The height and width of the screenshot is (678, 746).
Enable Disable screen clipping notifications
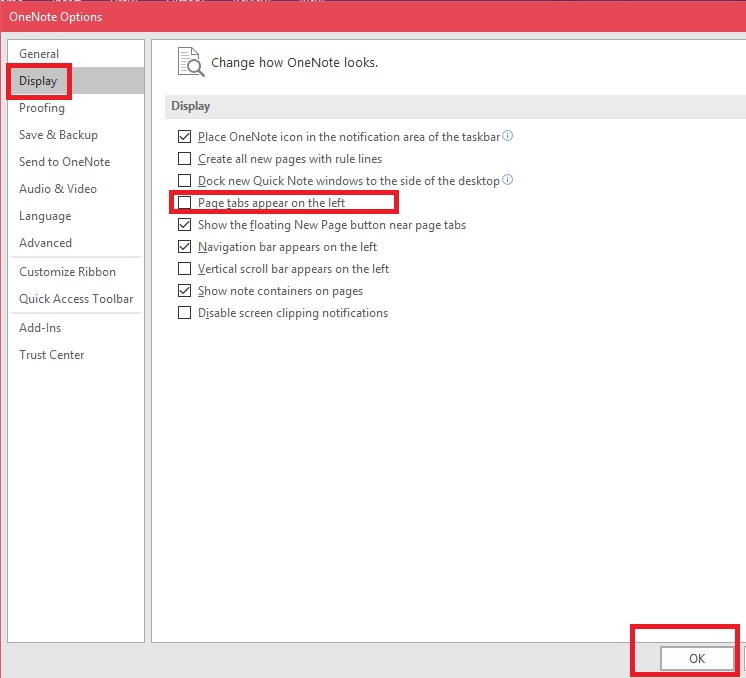[184, 313]
